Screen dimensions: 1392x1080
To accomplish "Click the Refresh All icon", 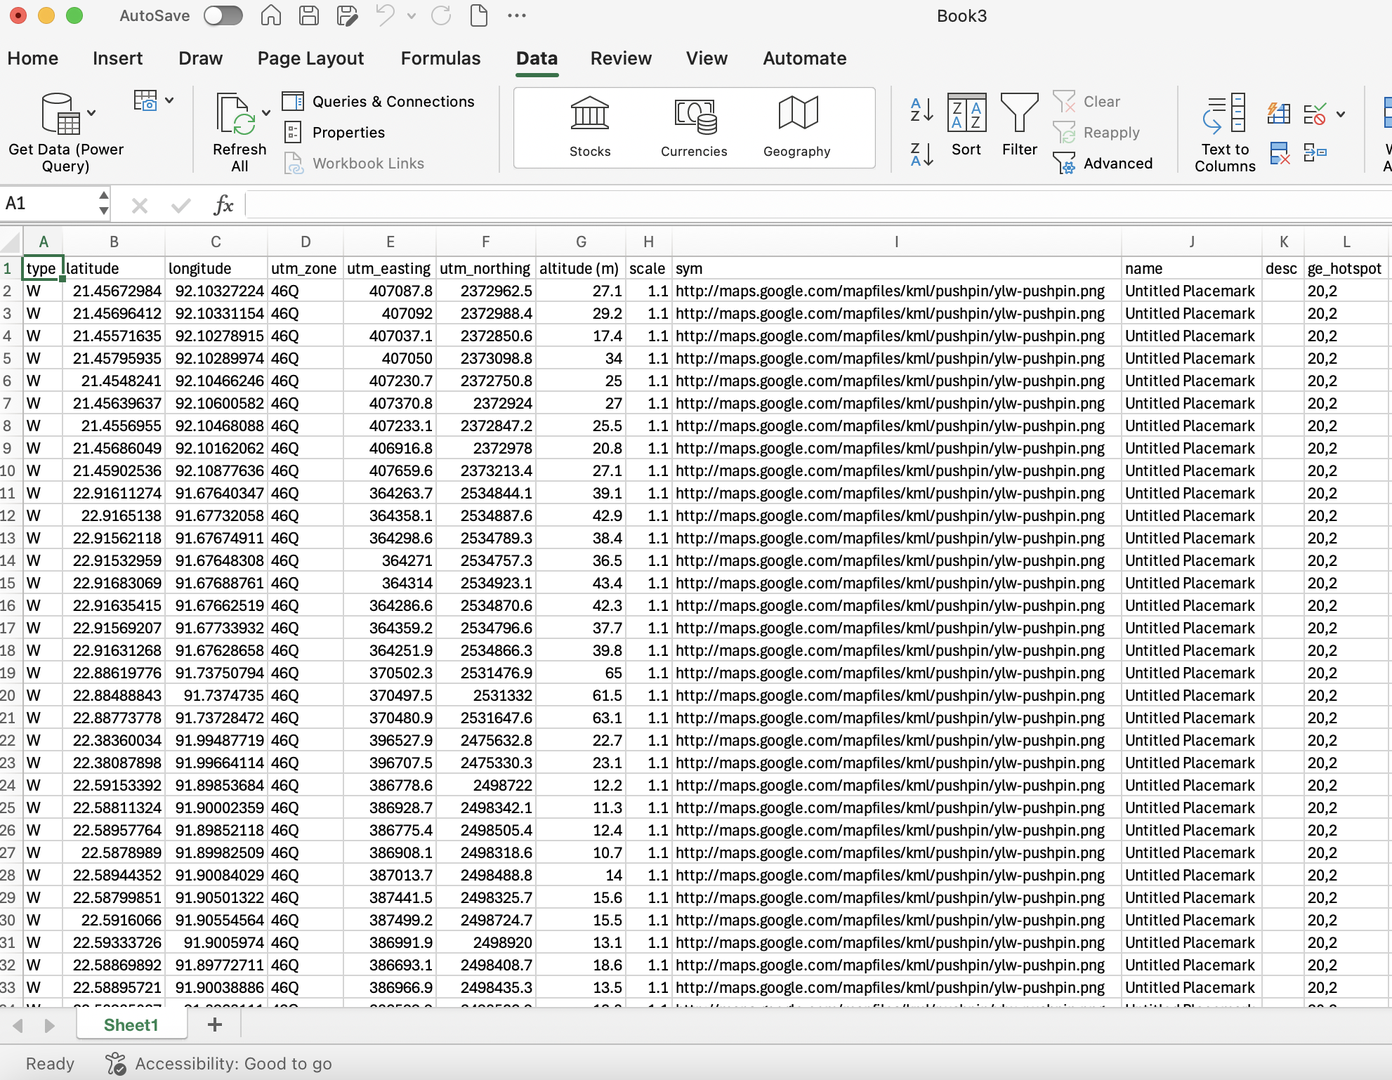I will (x=236, y=113).
